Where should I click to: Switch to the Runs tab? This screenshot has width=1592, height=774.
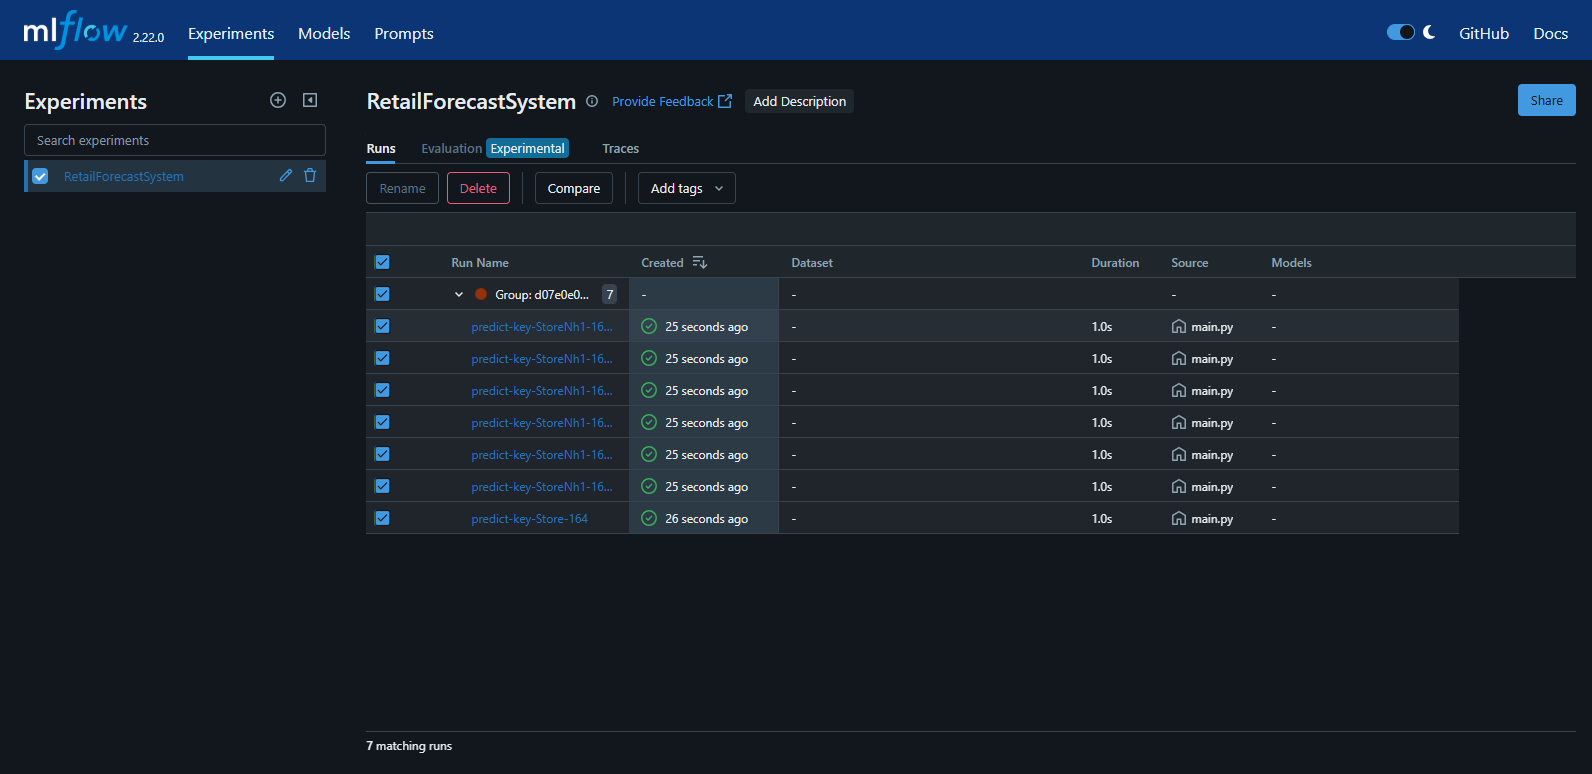point(381,148)
